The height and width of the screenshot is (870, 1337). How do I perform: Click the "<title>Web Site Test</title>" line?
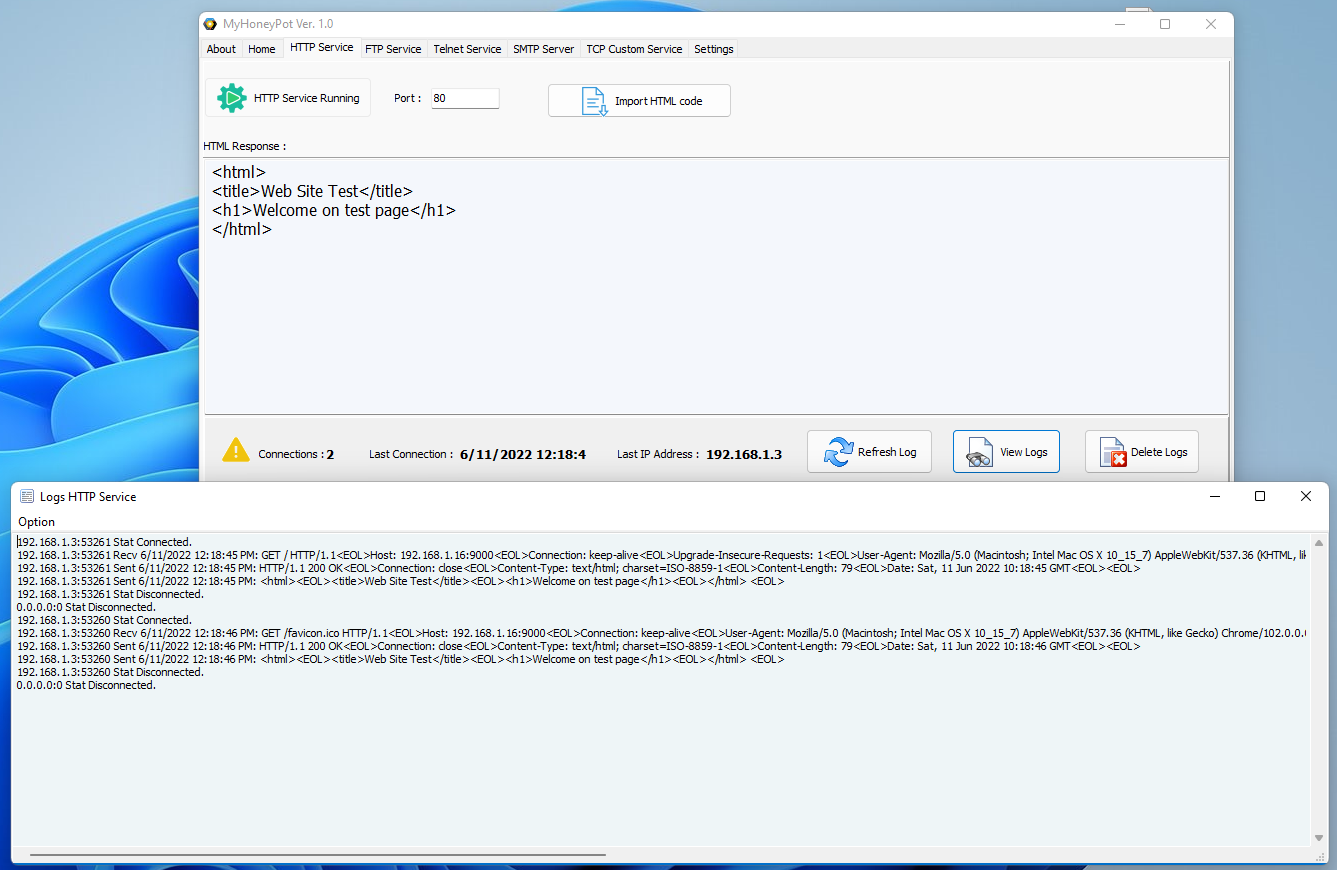click(312, 191)
